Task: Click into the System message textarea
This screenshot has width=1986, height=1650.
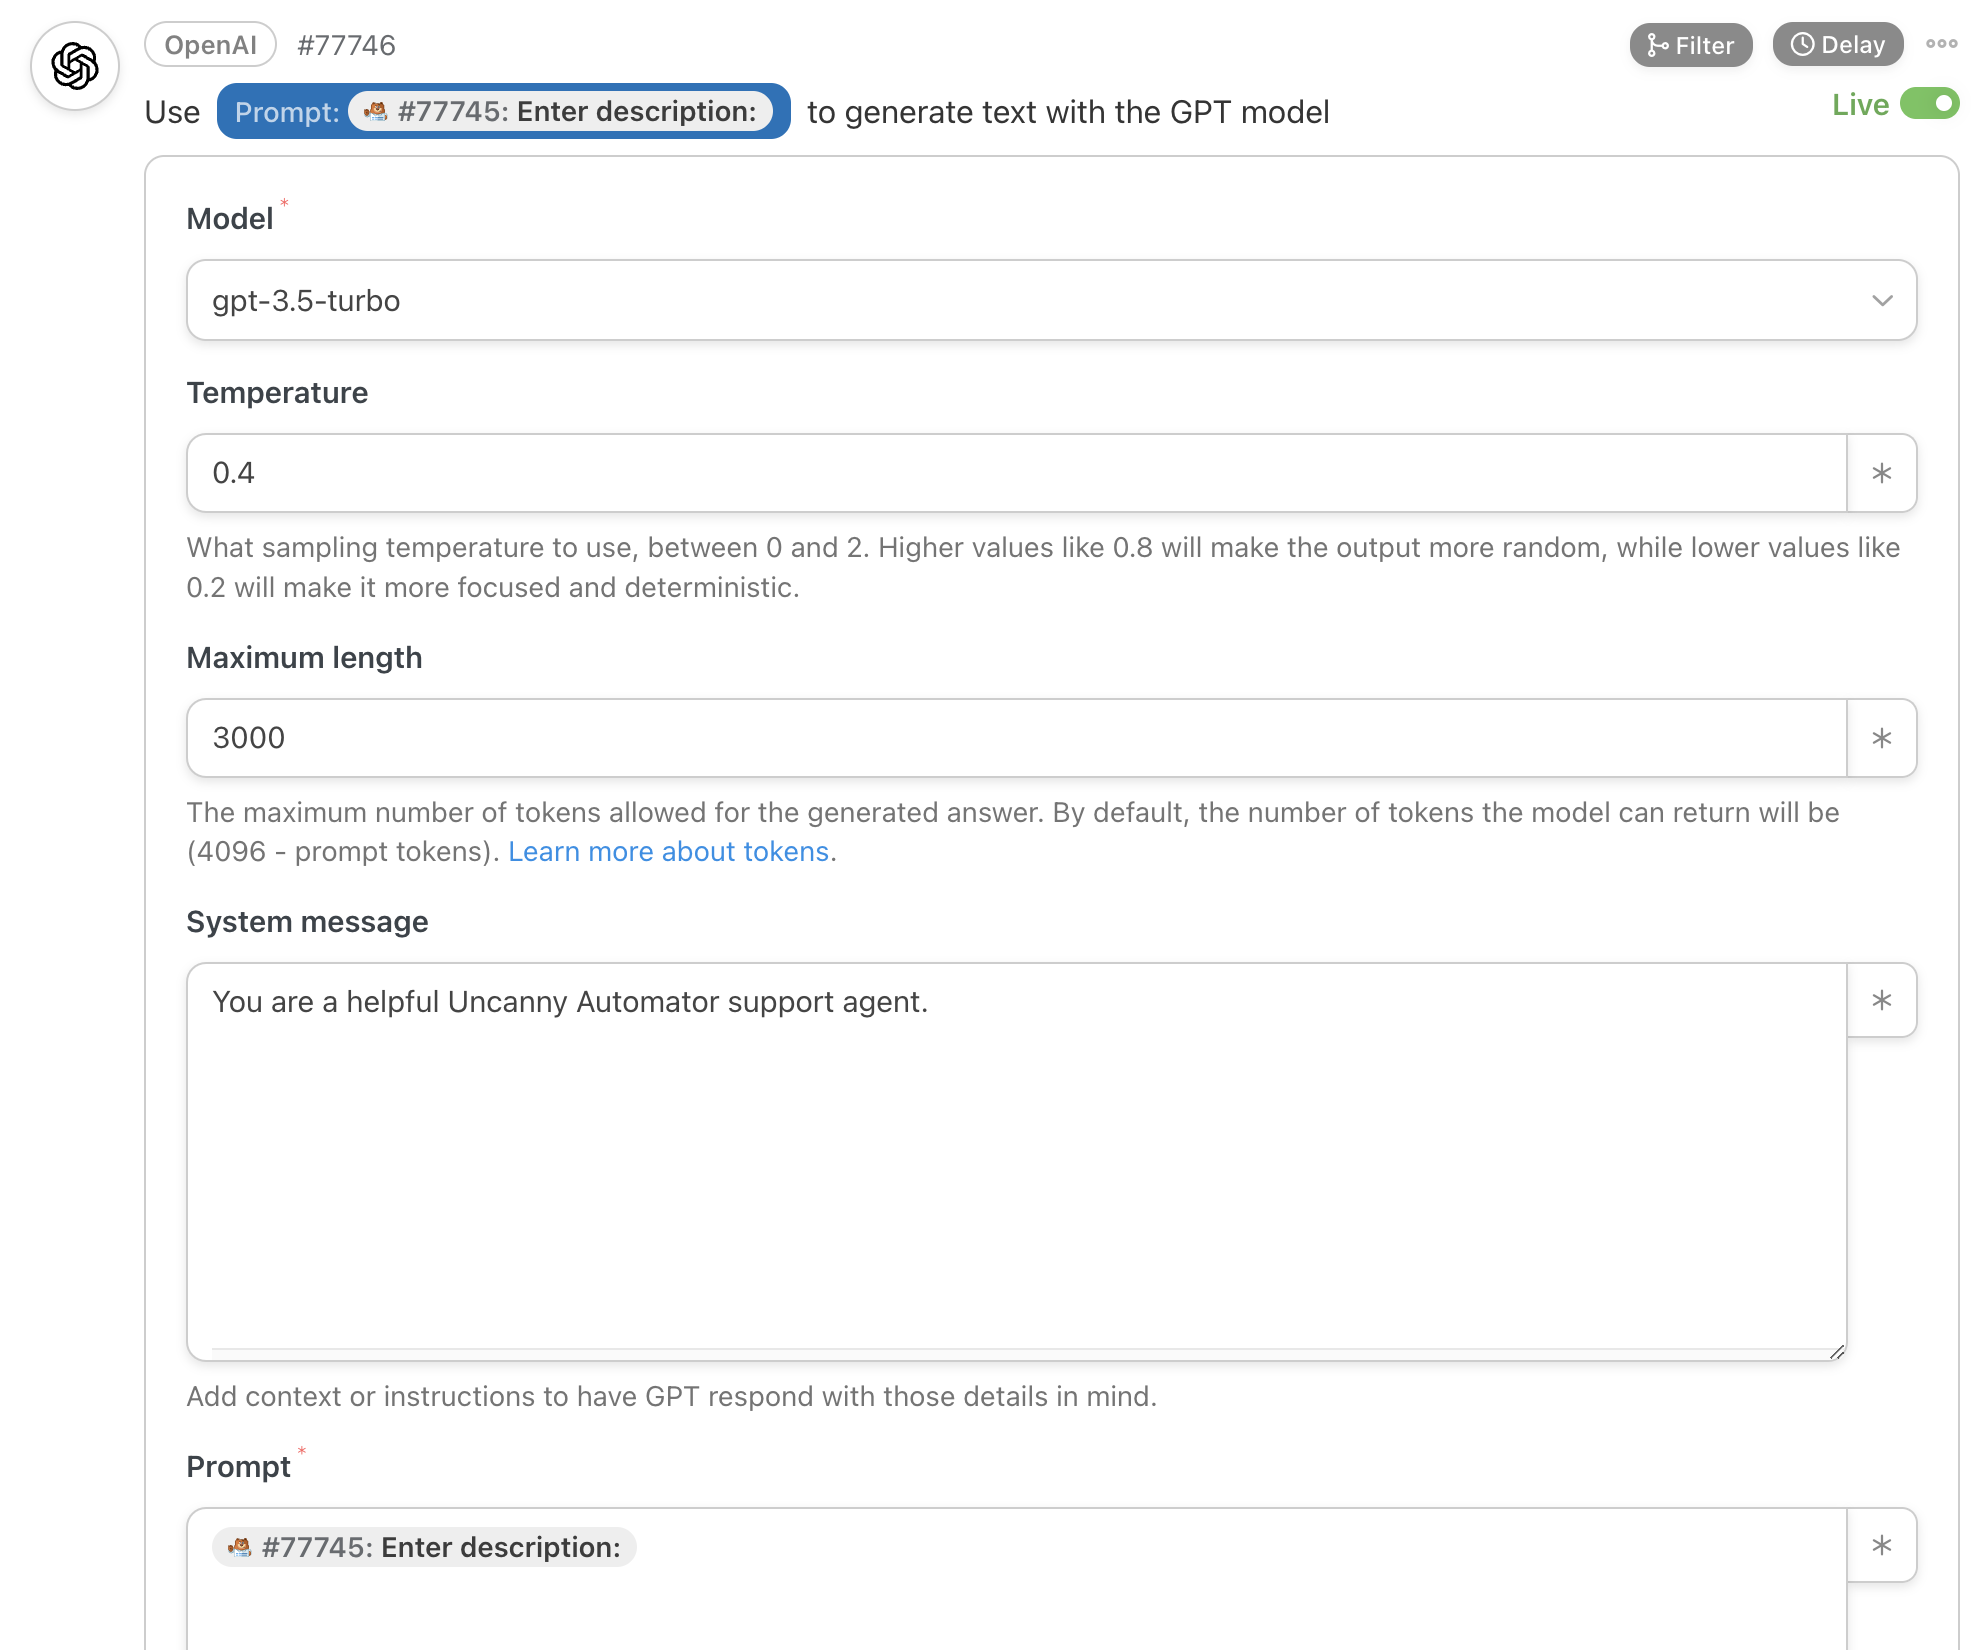Action: 1016,1161
